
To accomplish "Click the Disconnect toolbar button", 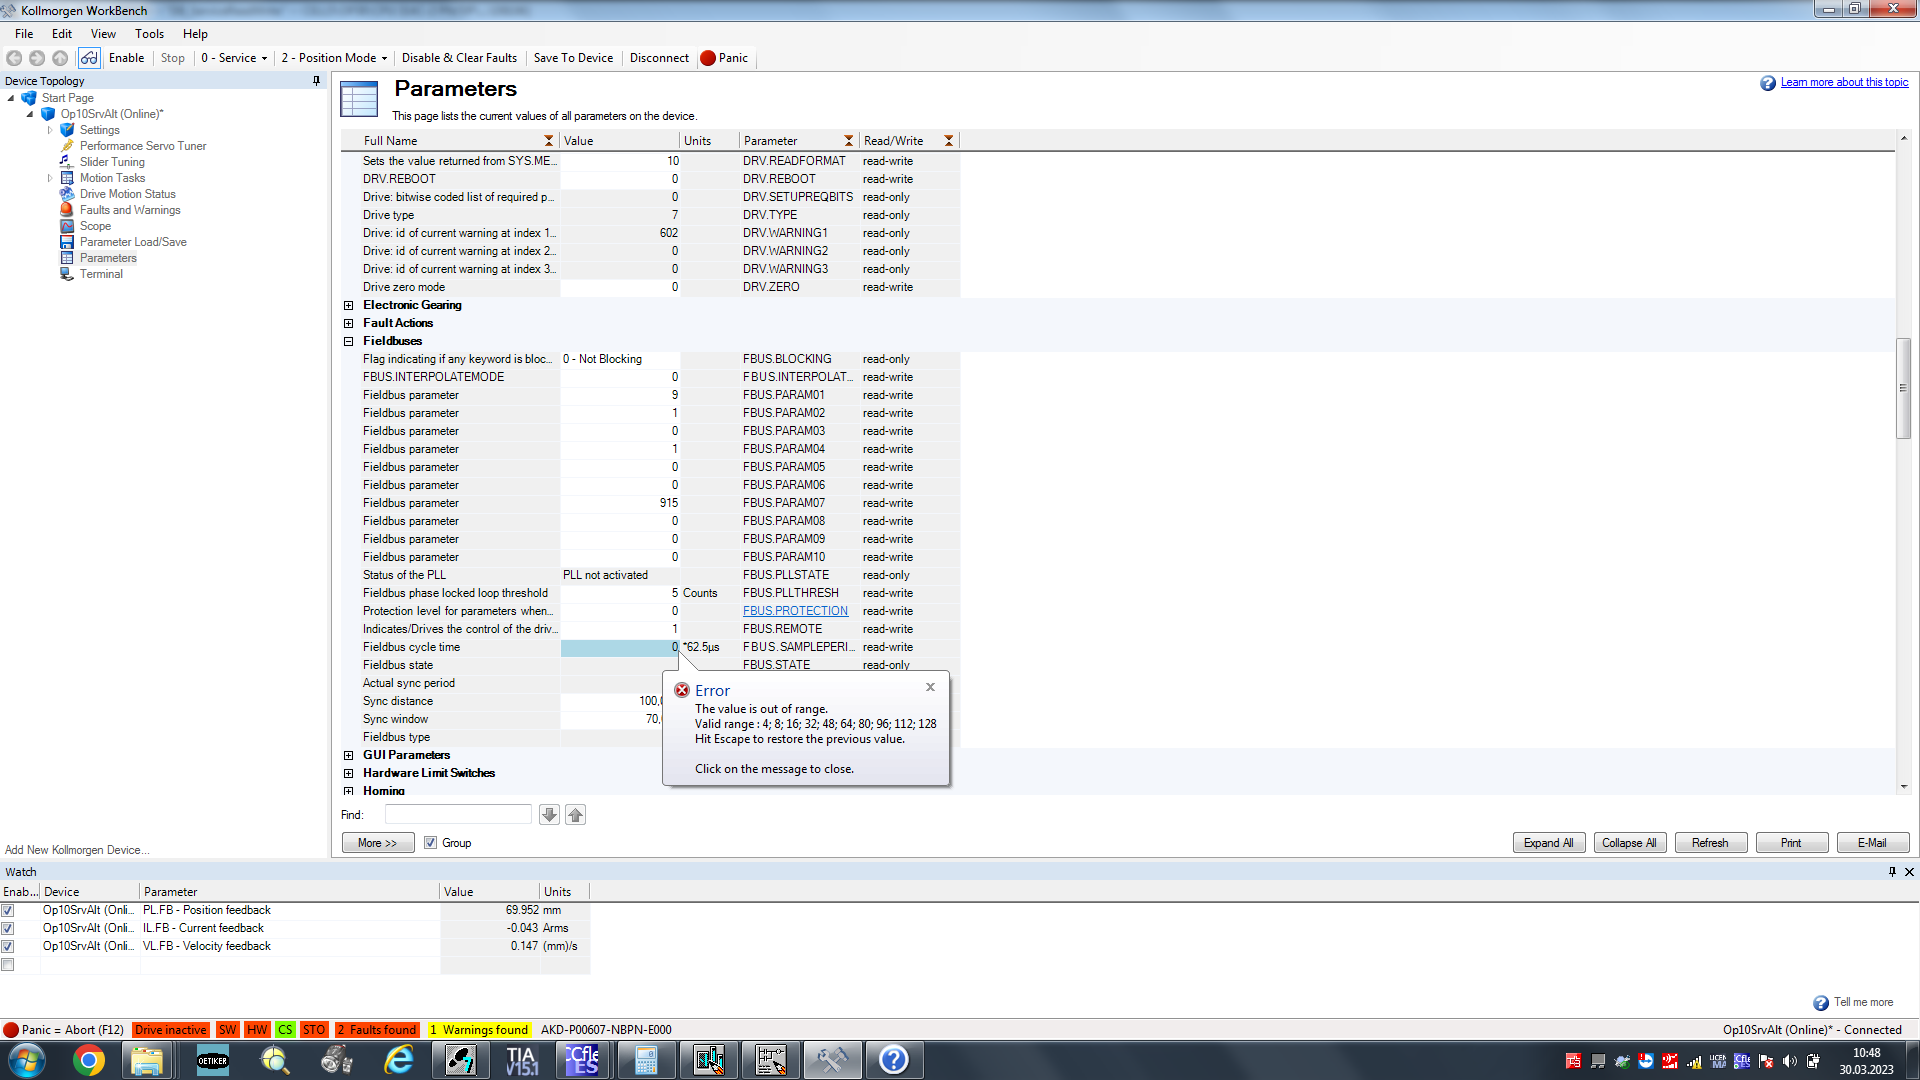I will (659, 58).
